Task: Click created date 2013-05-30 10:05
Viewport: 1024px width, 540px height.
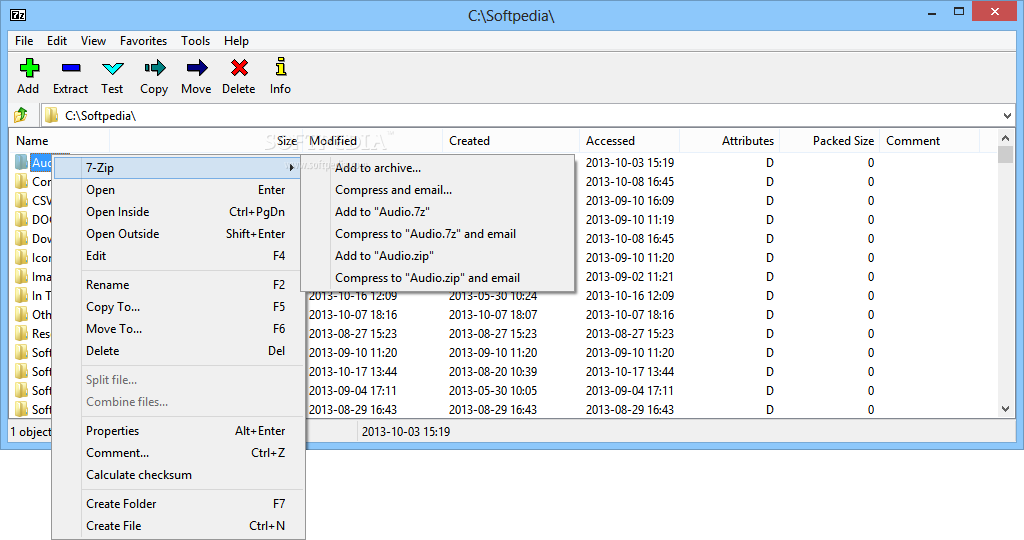Action: click(x=493, y=390)
